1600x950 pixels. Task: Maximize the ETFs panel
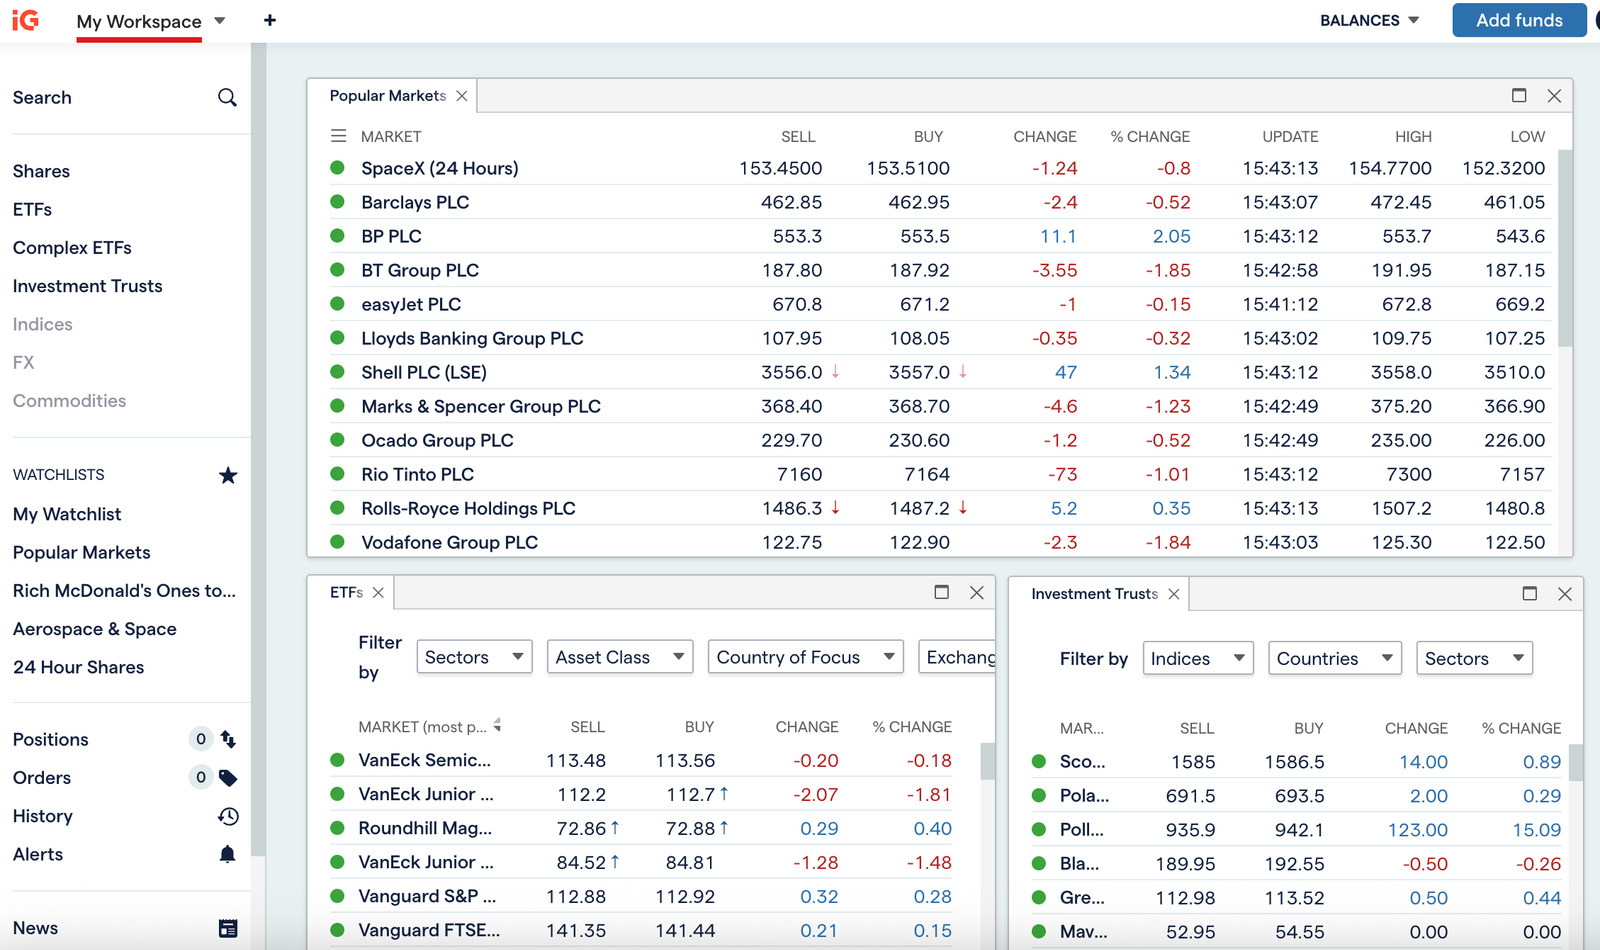tap(941, 592)
